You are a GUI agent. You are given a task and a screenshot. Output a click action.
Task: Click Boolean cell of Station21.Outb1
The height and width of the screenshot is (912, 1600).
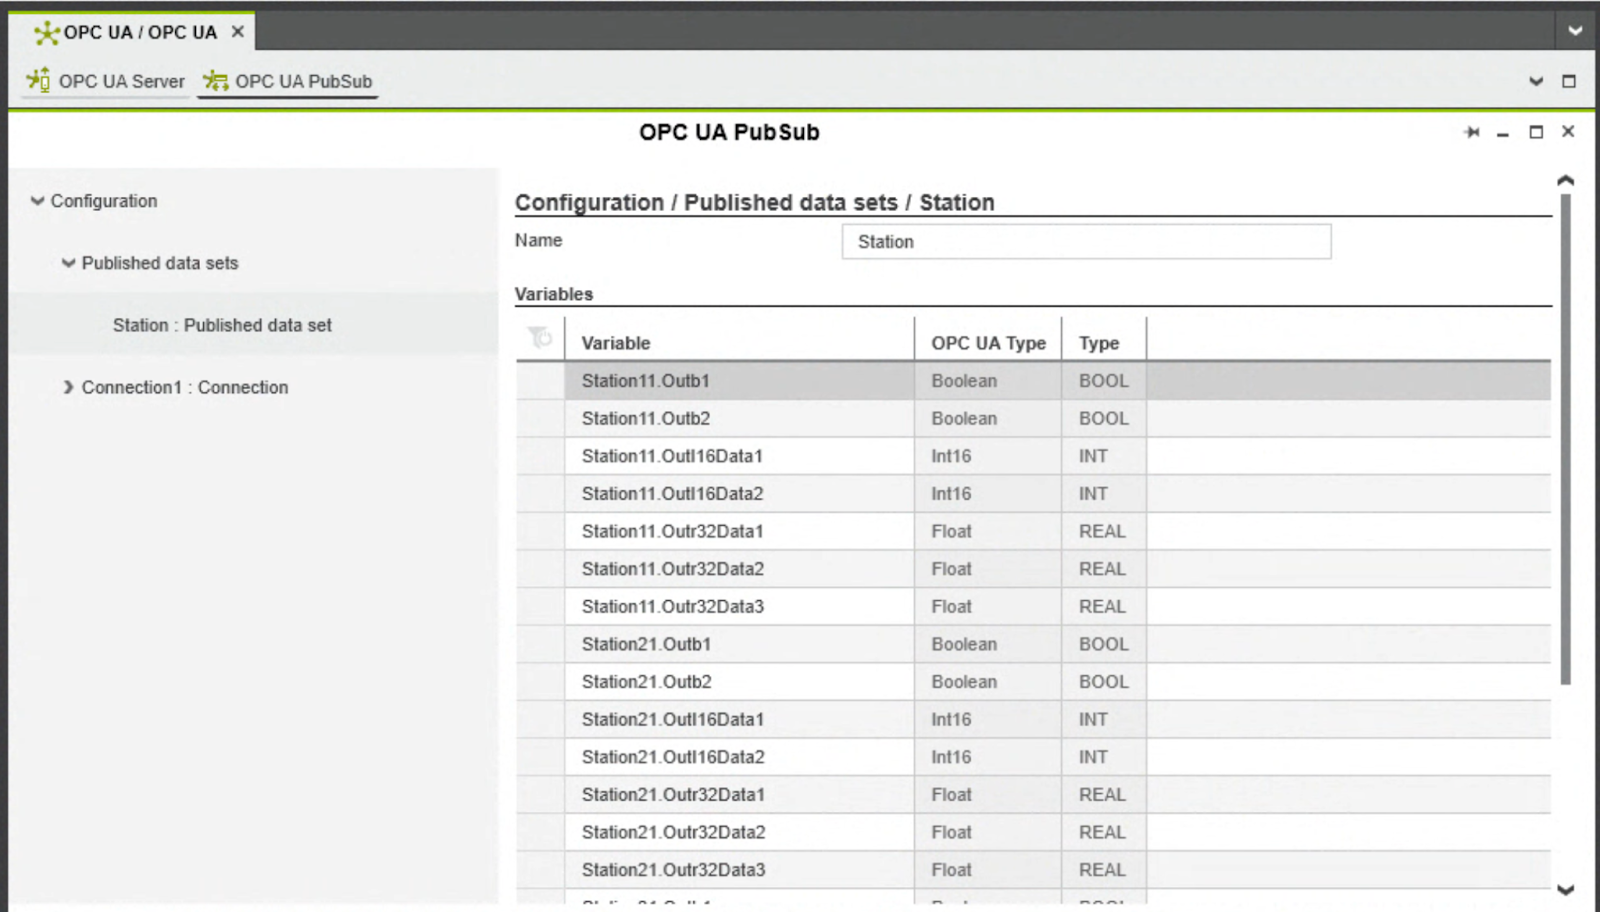click(x=988, y=644)
